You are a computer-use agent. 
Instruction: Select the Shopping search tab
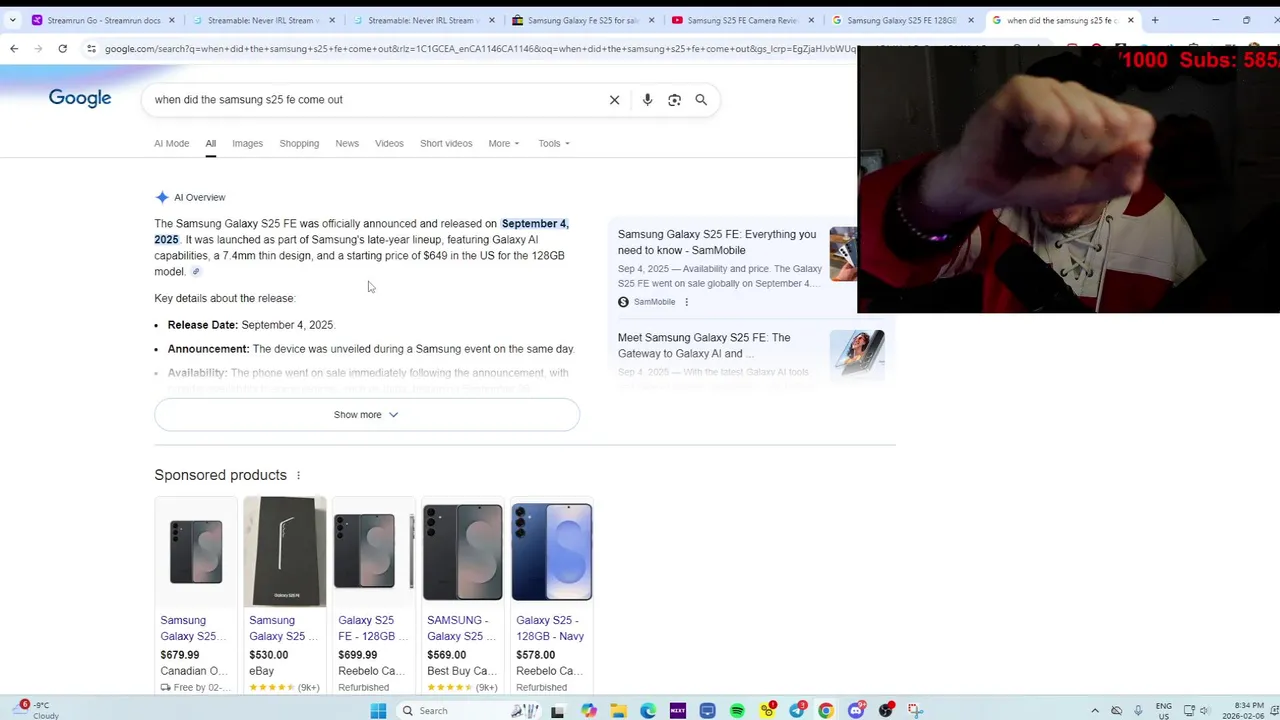(299, 143)
